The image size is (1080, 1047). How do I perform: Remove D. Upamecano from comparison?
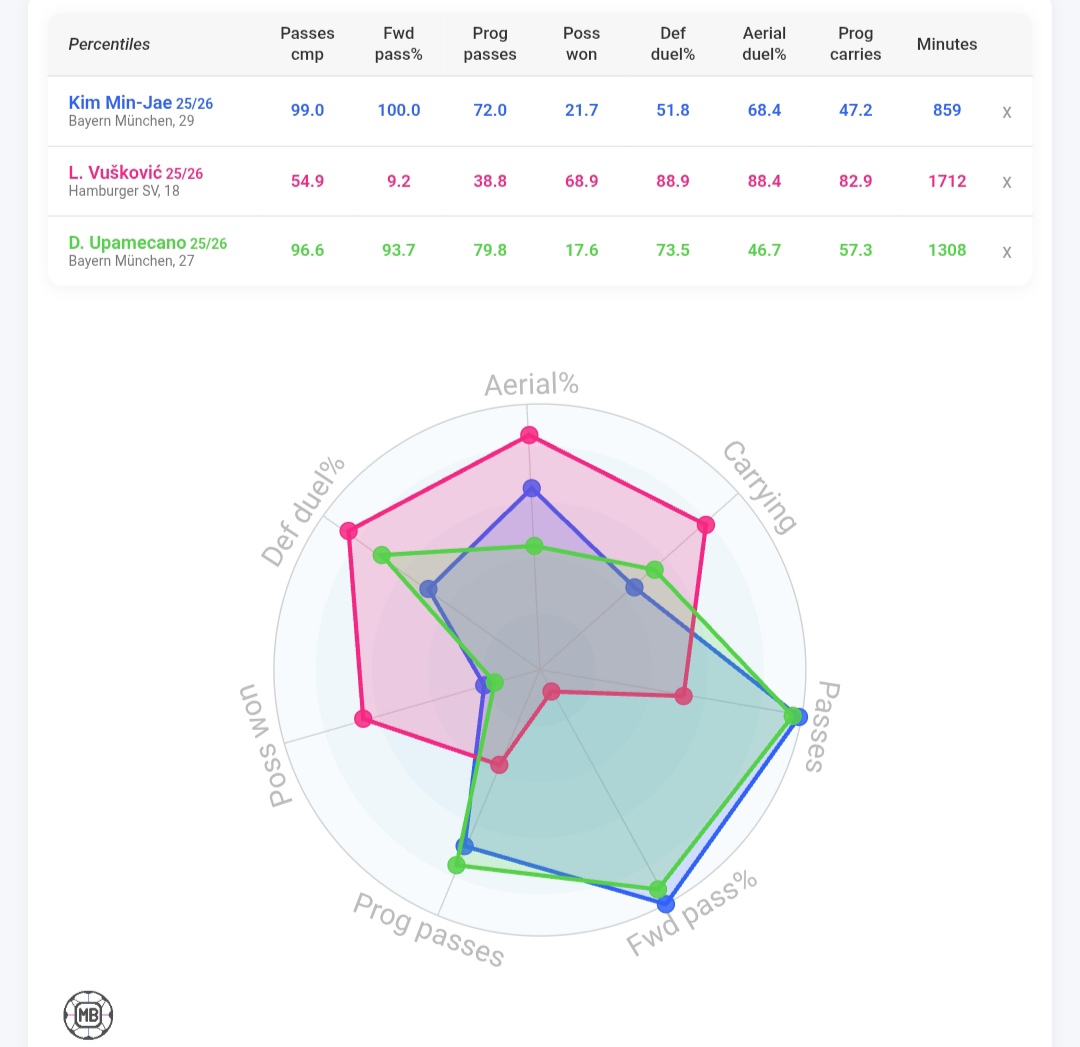click(1007, 252)
